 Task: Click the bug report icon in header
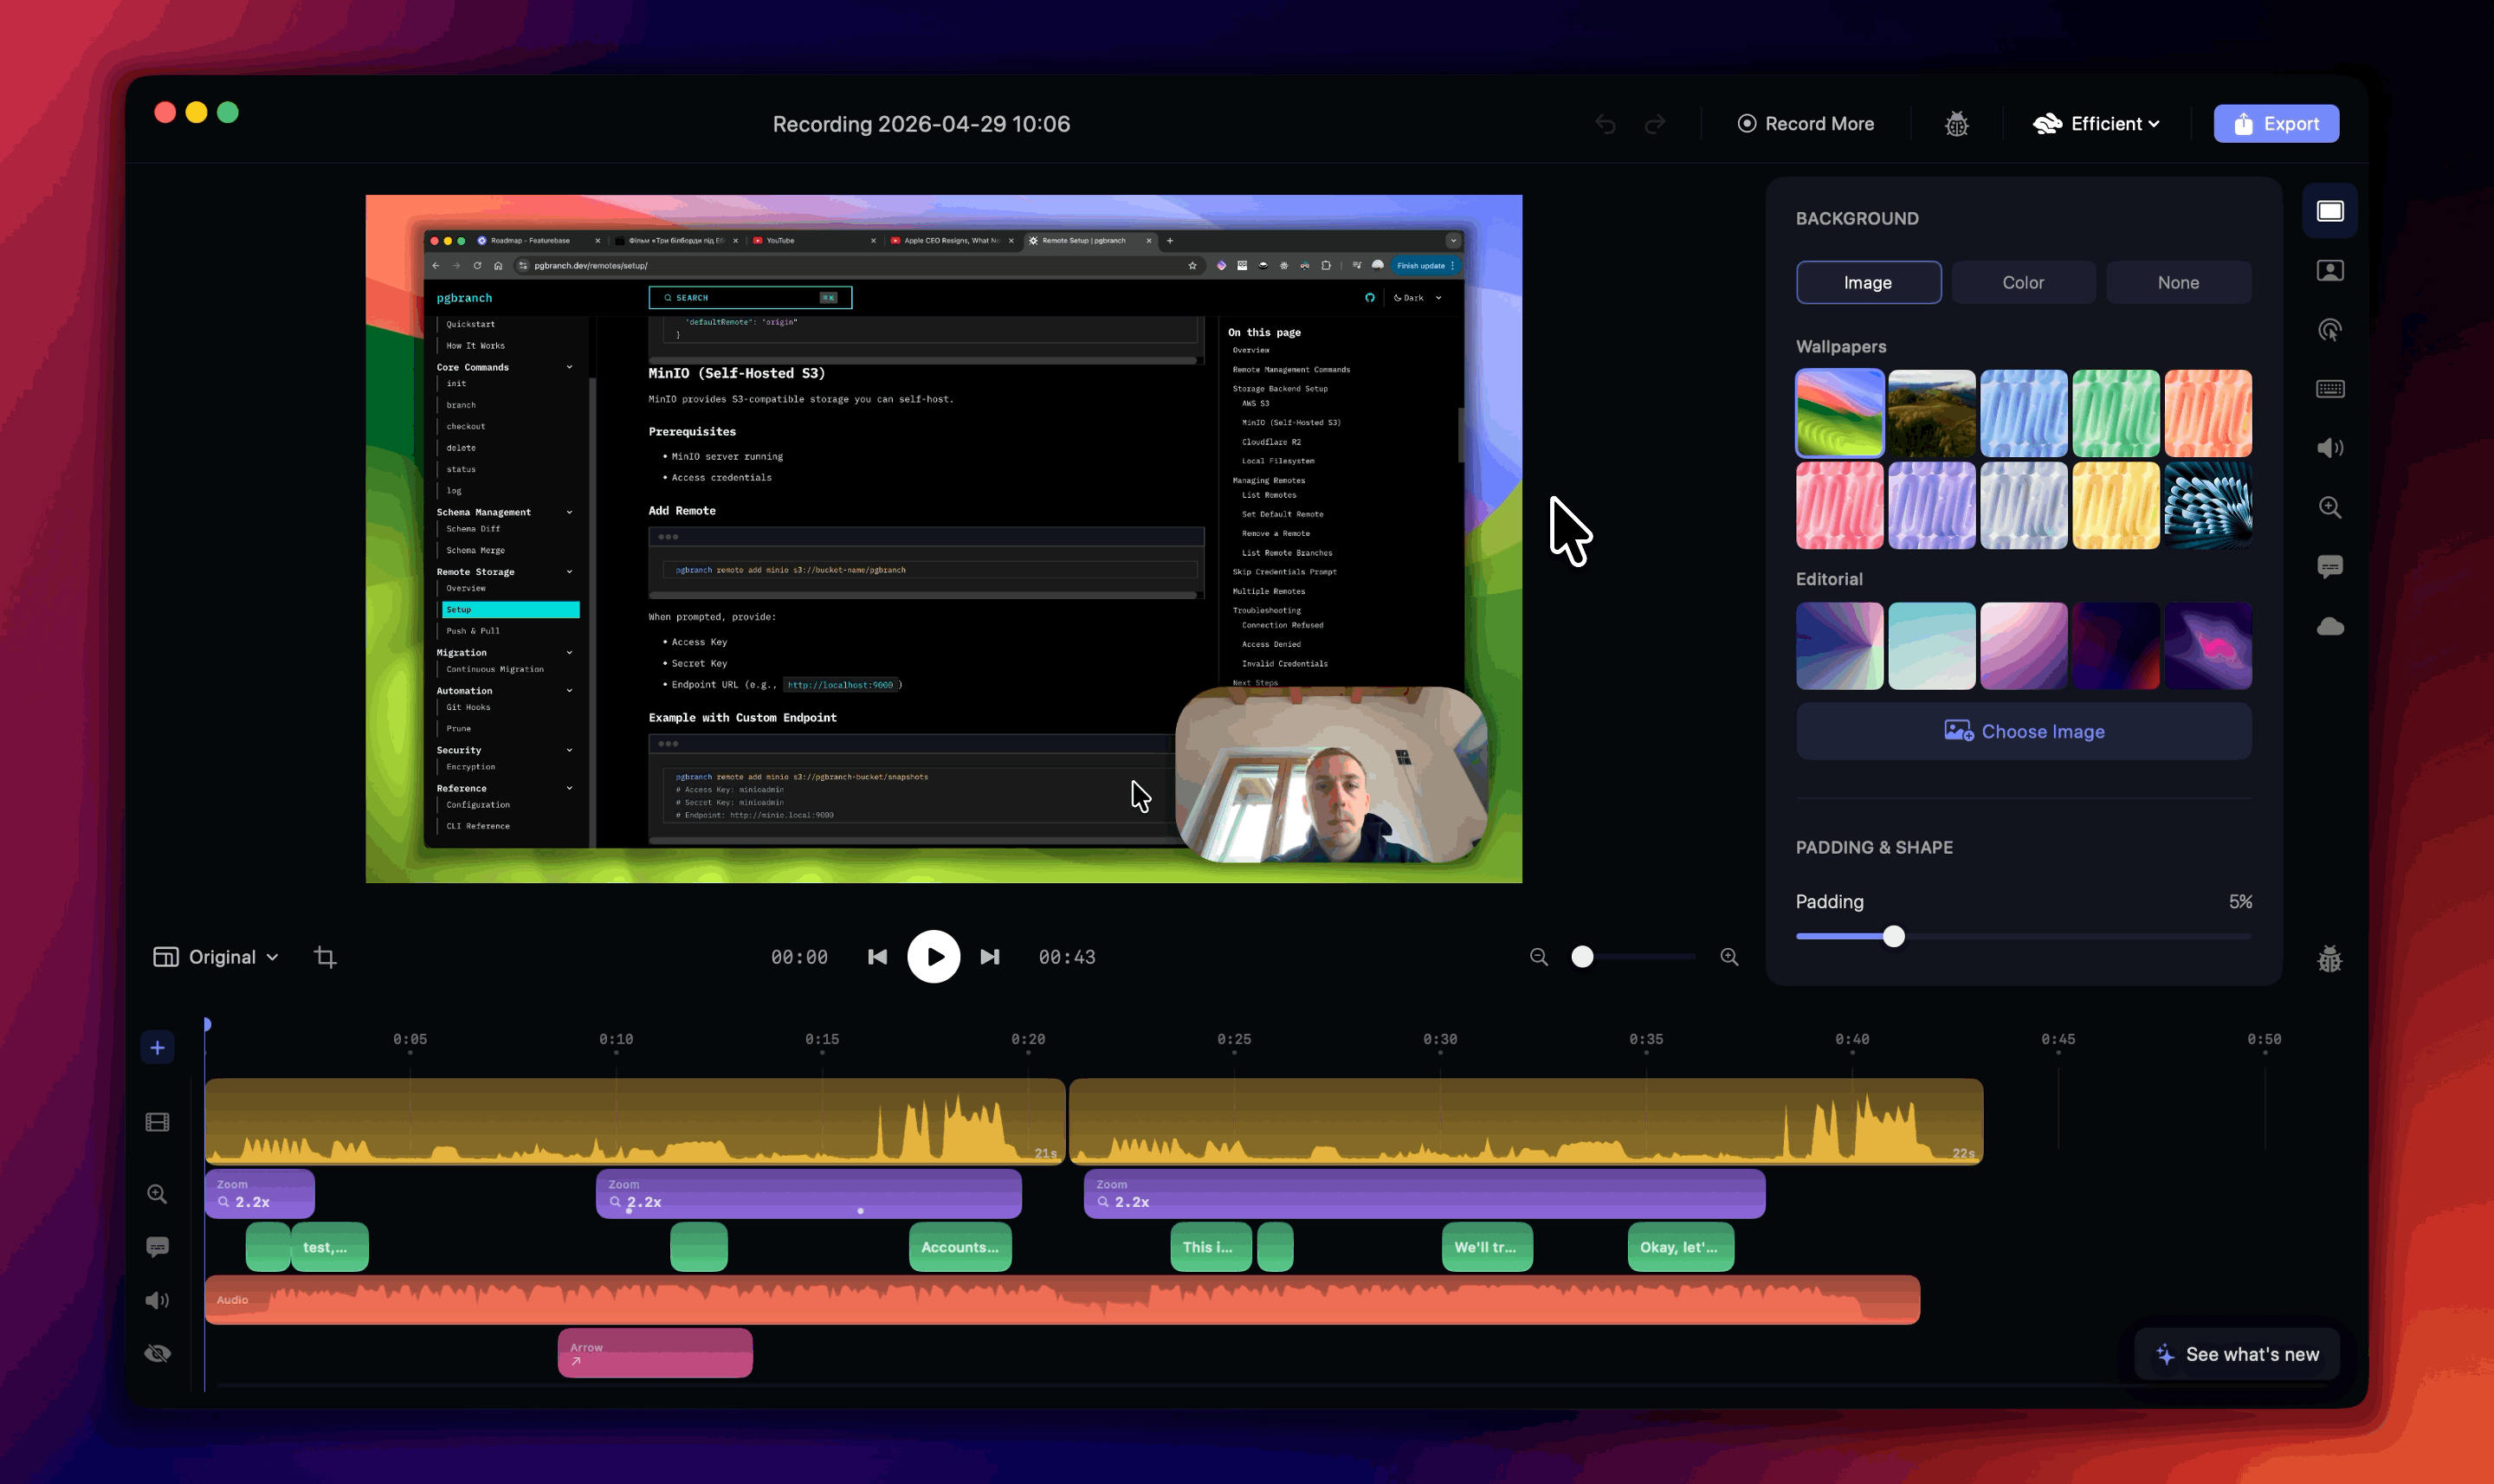click(1956, 124)
